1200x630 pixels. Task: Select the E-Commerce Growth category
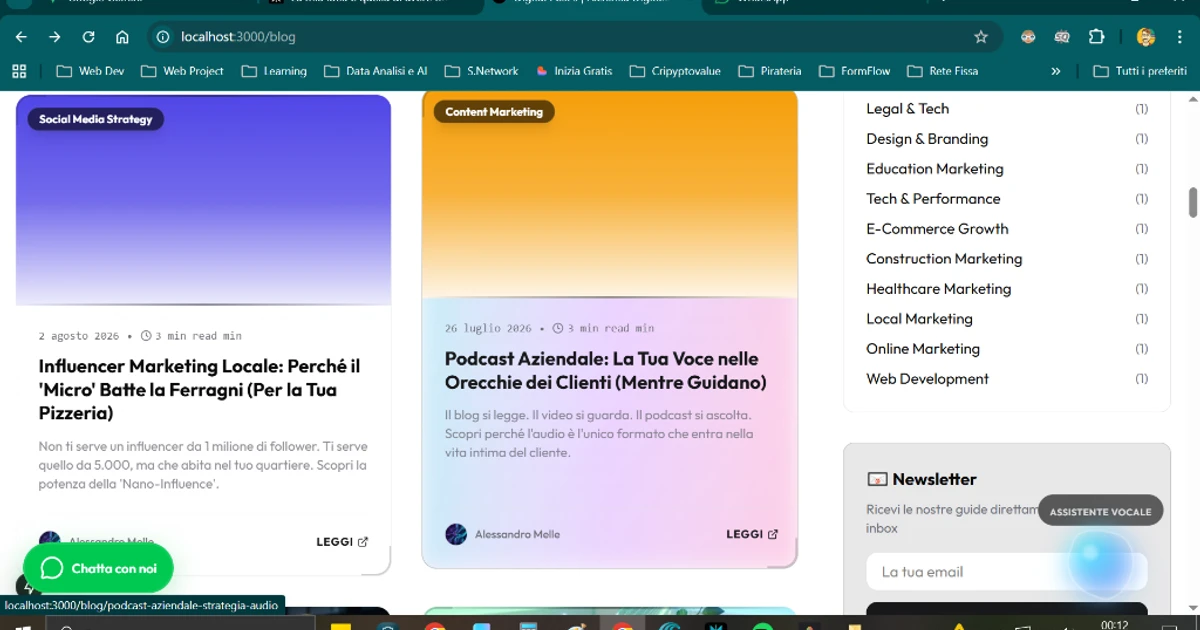[937, 229]
